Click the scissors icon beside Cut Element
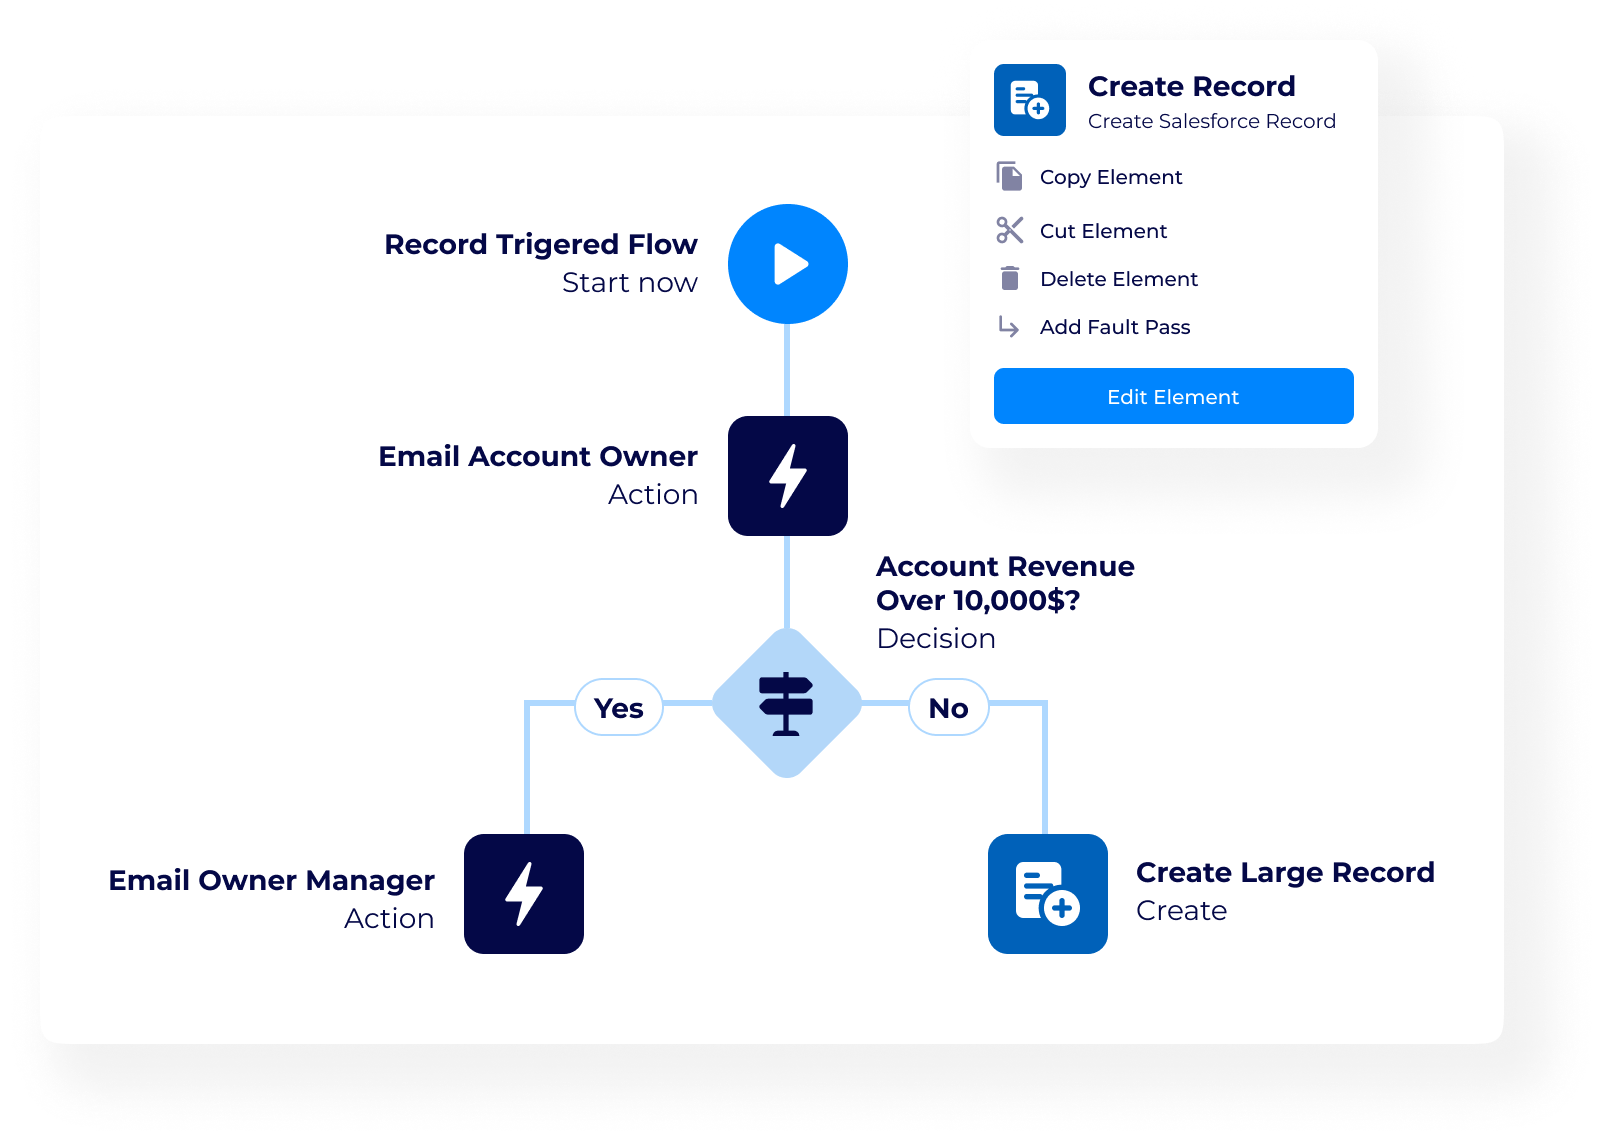This screenshot has width=1604, height=1144. pyautogui.click(x=1010, y=230)
